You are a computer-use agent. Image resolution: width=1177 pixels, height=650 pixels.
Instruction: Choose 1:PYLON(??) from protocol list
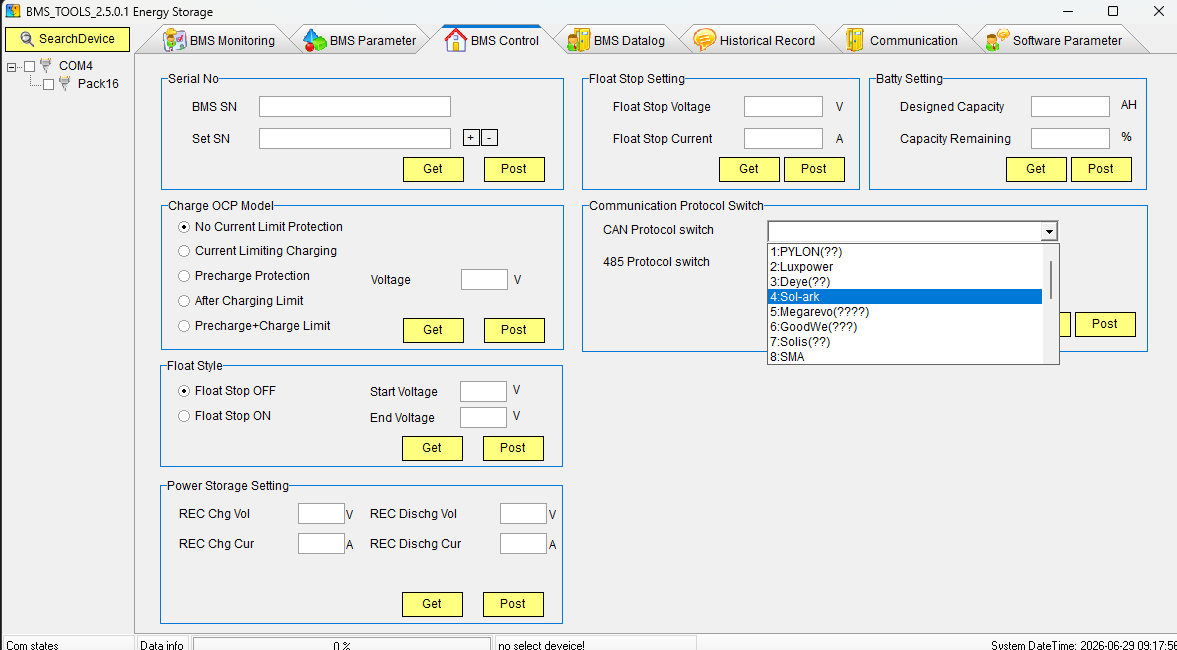coord(905,251)
